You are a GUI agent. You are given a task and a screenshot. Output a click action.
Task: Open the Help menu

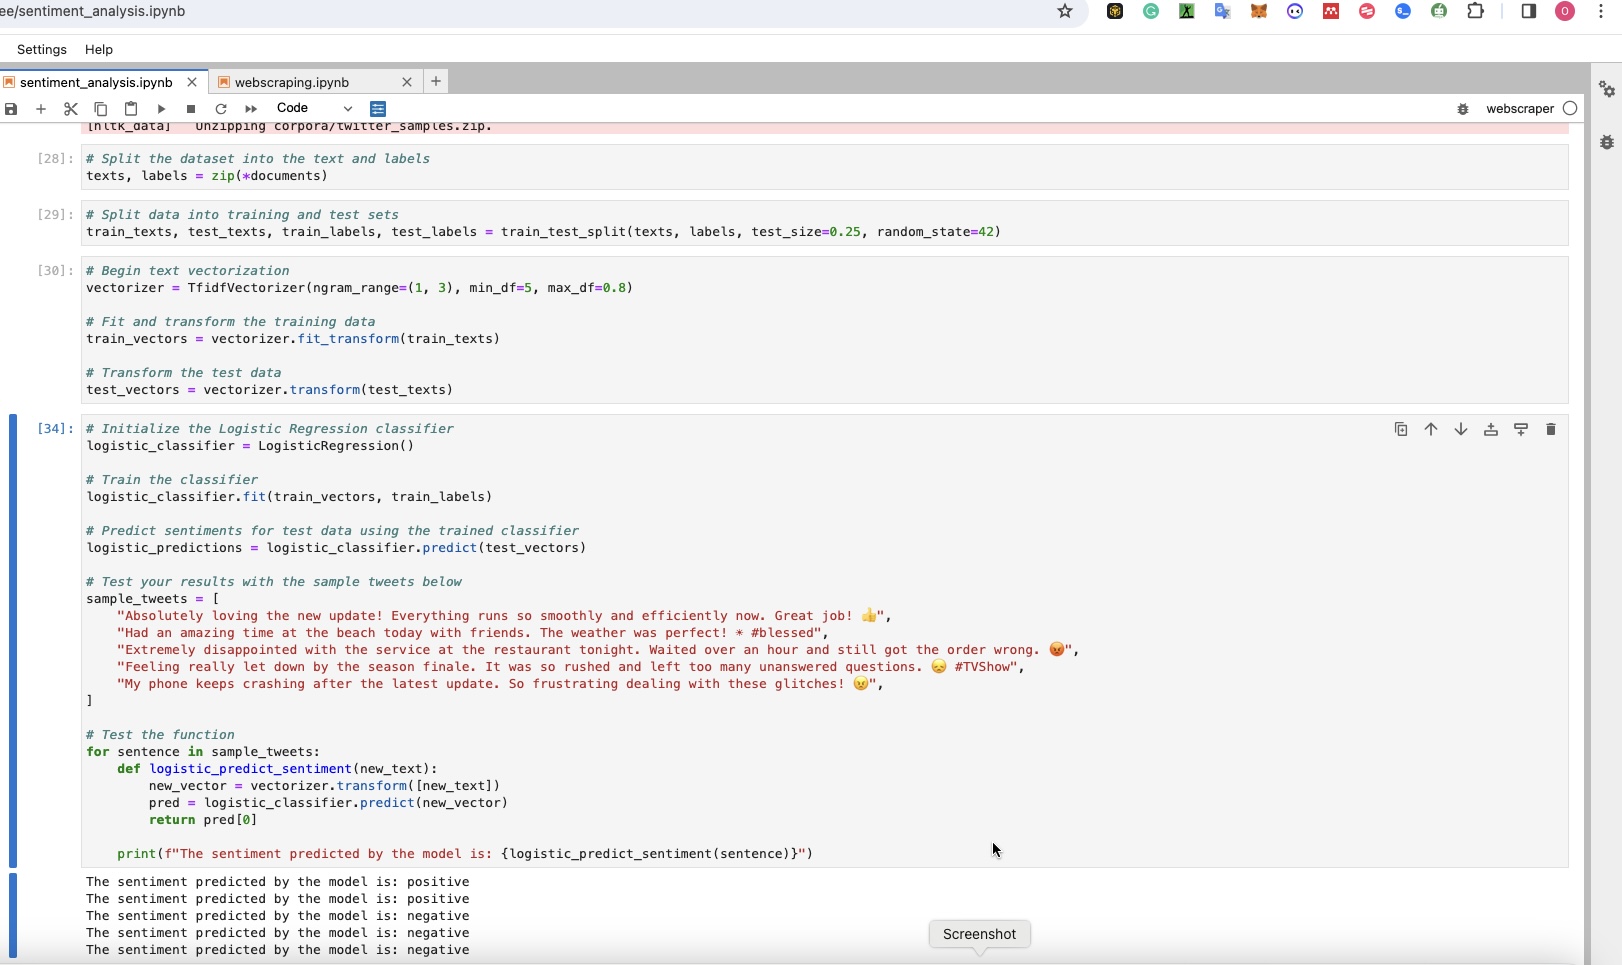click(x=99, y=49)
